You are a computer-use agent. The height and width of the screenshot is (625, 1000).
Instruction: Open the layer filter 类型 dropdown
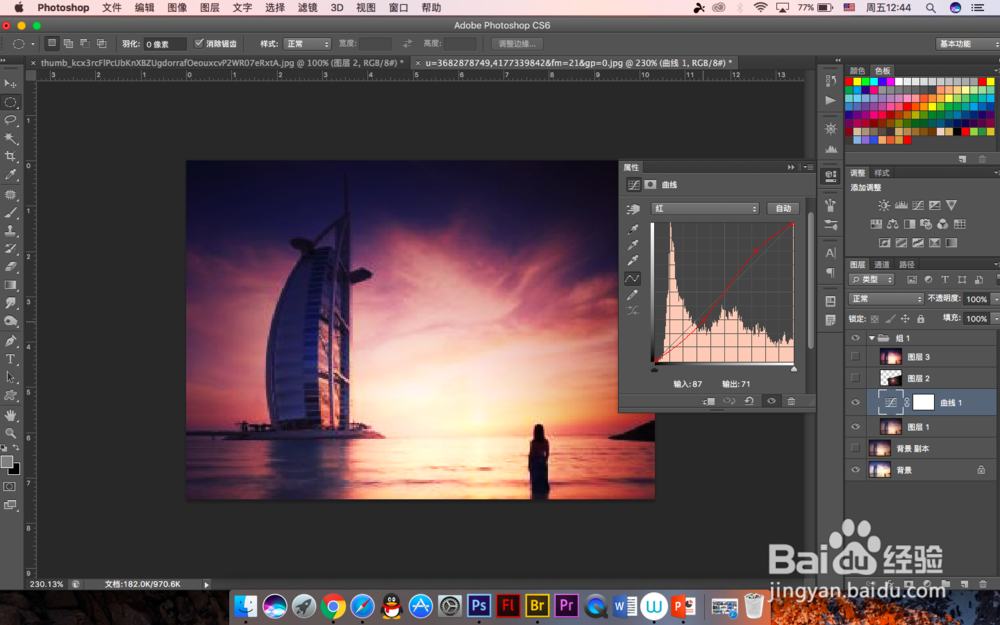coord(872,279)
